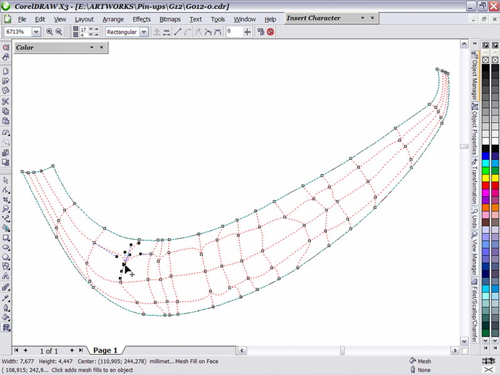
Task: Toggle the symmetrical node button
Action: point(218,32)
